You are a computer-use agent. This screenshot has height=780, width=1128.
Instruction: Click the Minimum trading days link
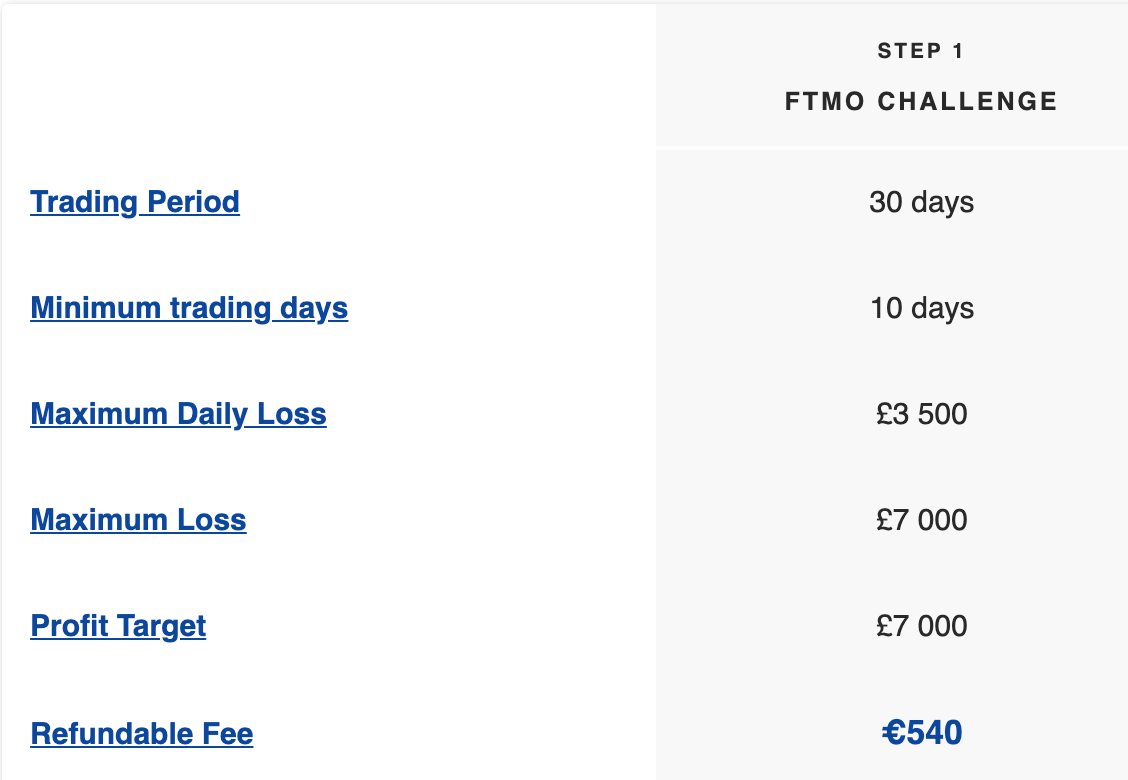(x=189, y=308)
